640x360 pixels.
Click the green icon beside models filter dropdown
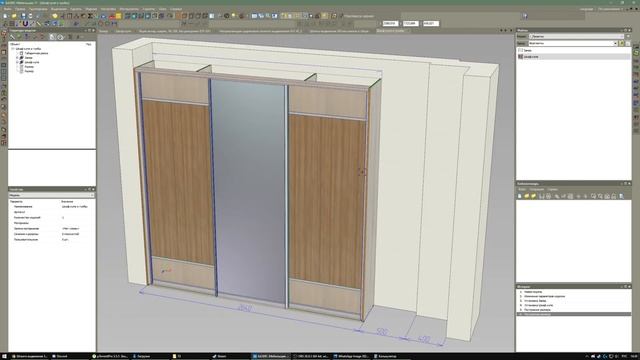click(621, 43)
